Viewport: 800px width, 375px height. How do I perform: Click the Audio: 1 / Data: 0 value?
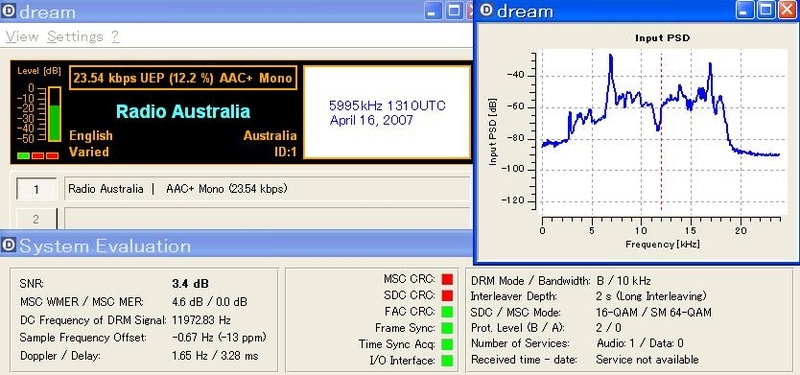click(x=640, y=343)
